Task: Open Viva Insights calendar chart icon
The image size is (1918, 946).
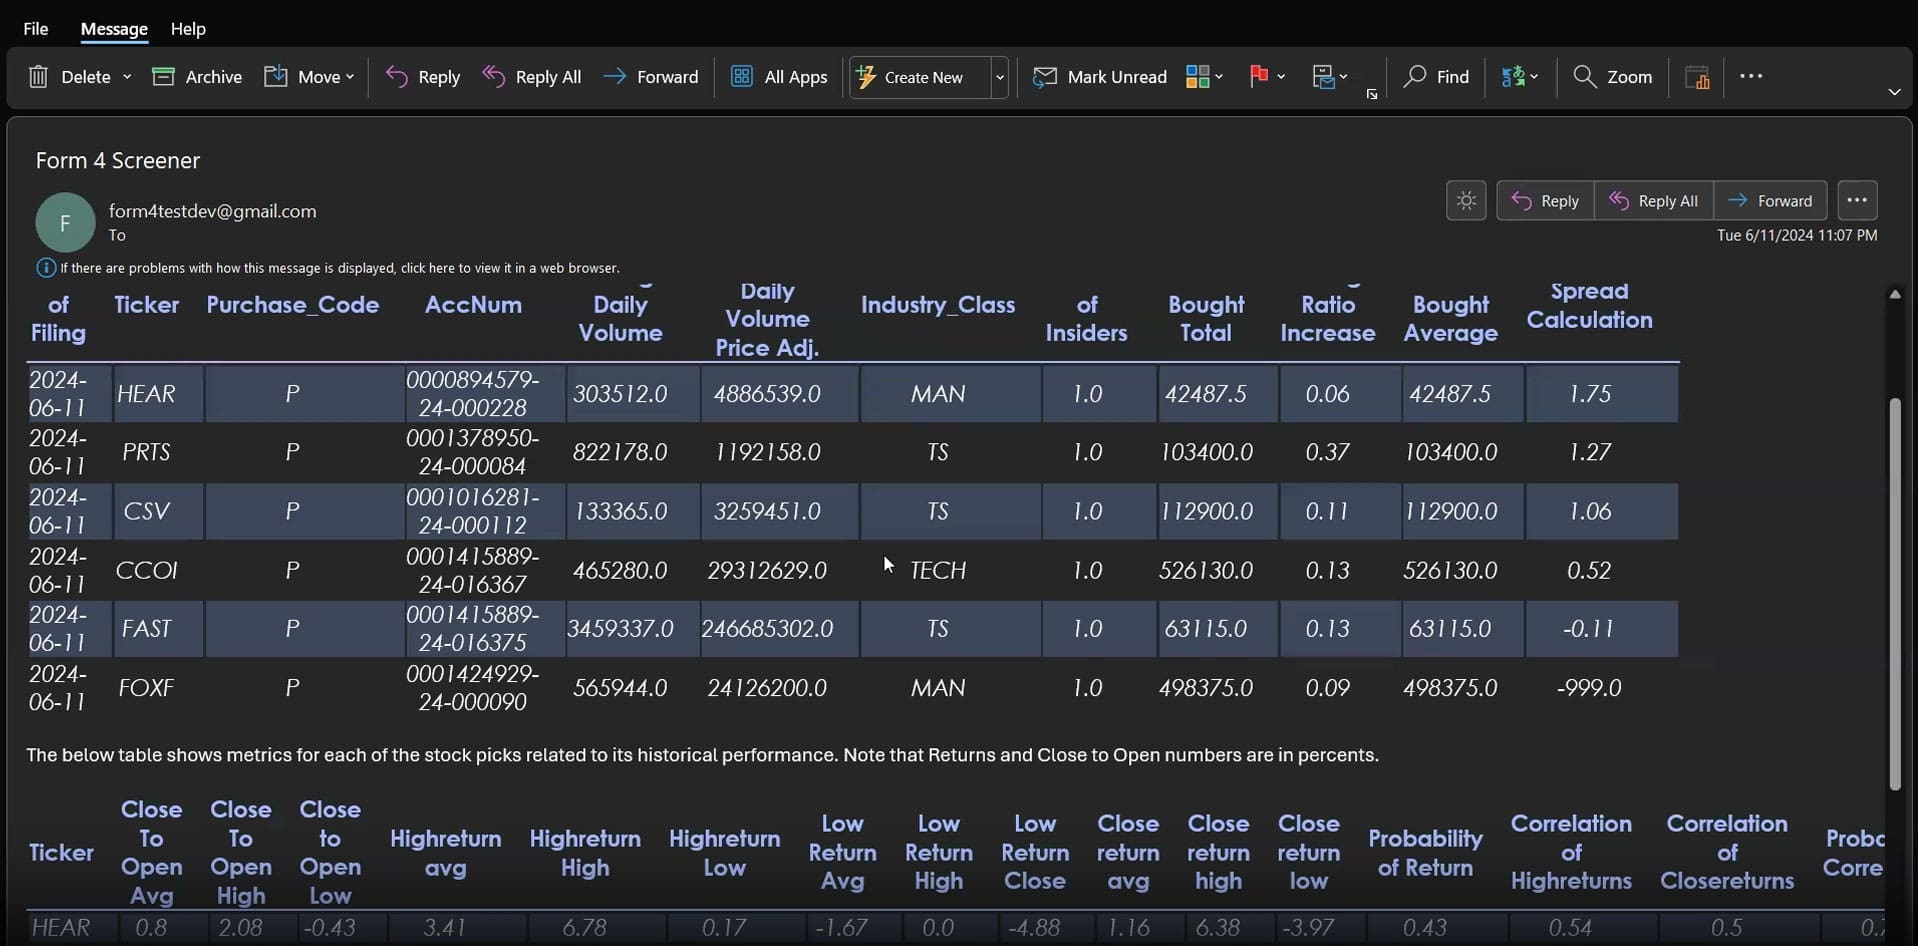Action: pyautogui.click(x=1697, y=77)
